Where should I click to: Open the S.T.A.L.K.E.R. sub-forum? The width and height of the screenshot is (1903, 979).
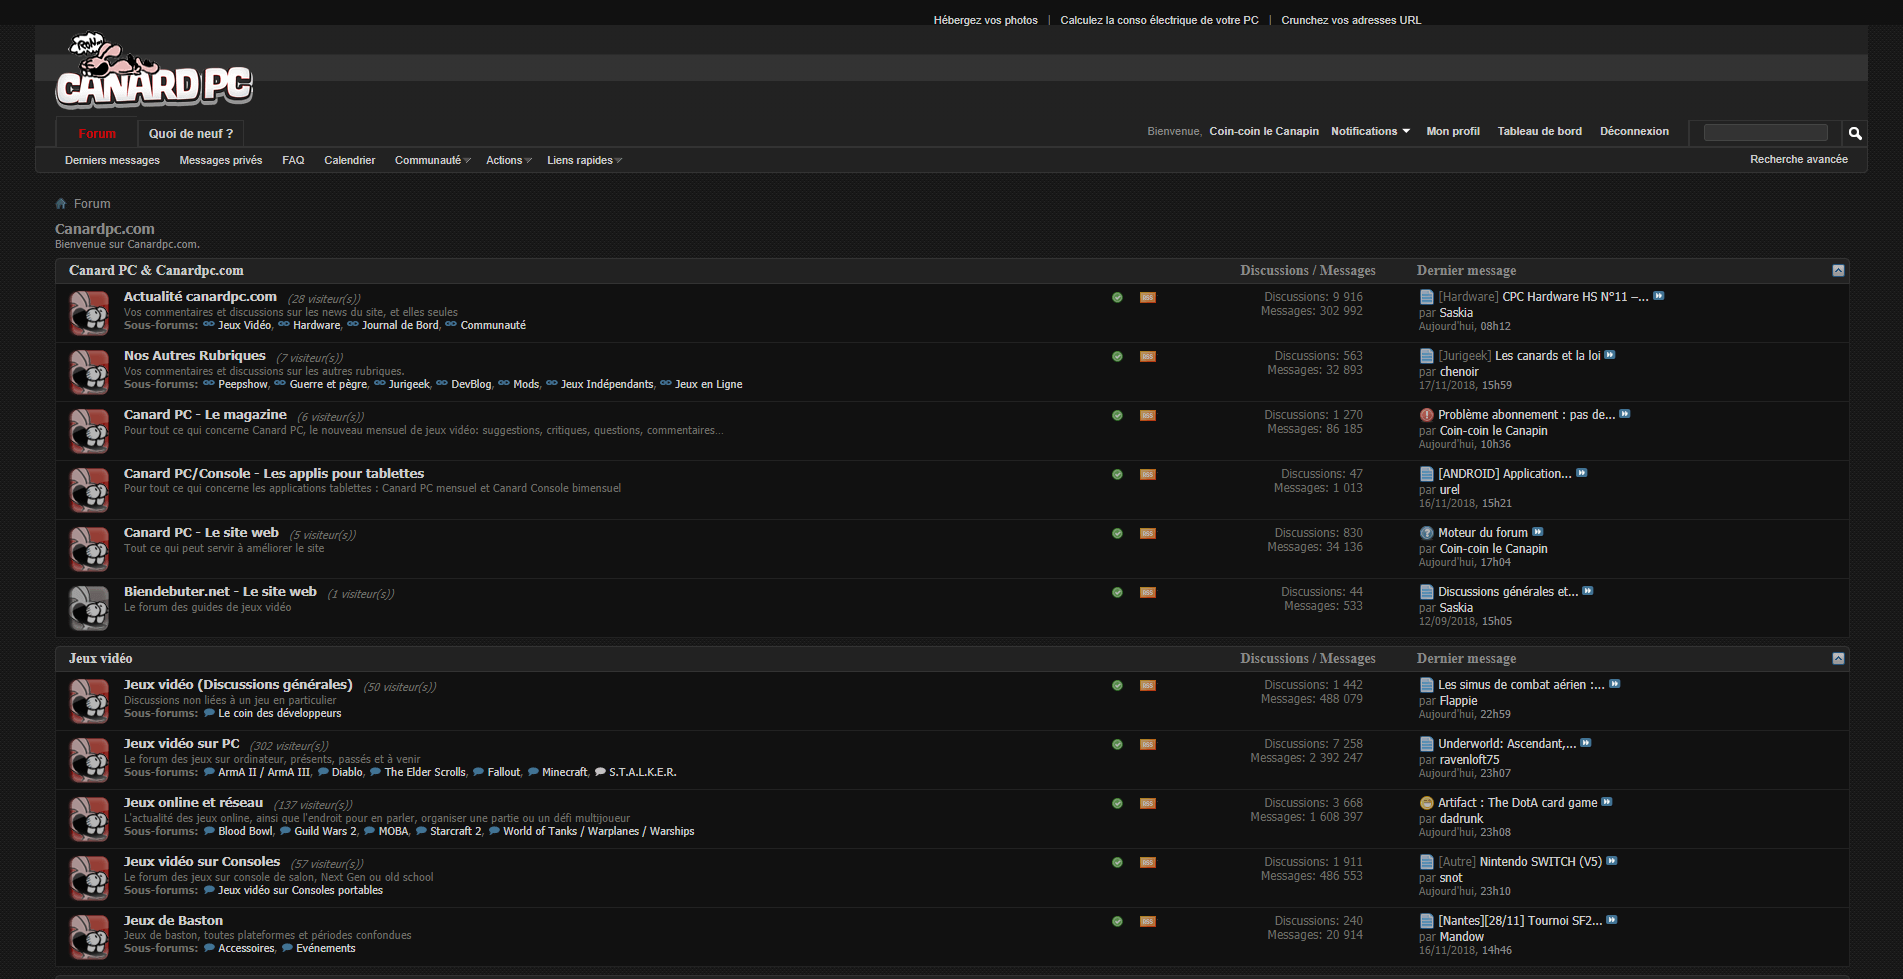tap(642, 772)
